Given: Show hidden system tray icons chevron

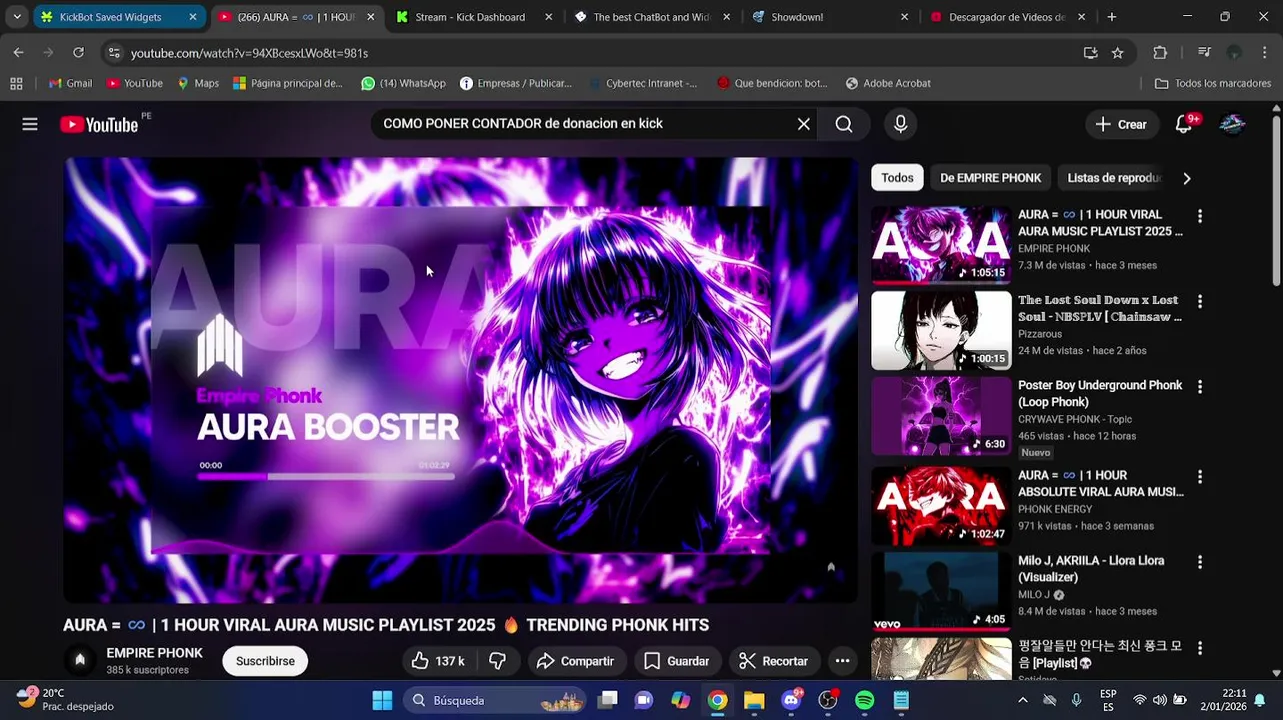Looking at the screenshot, I should (x=1022, y=700).
